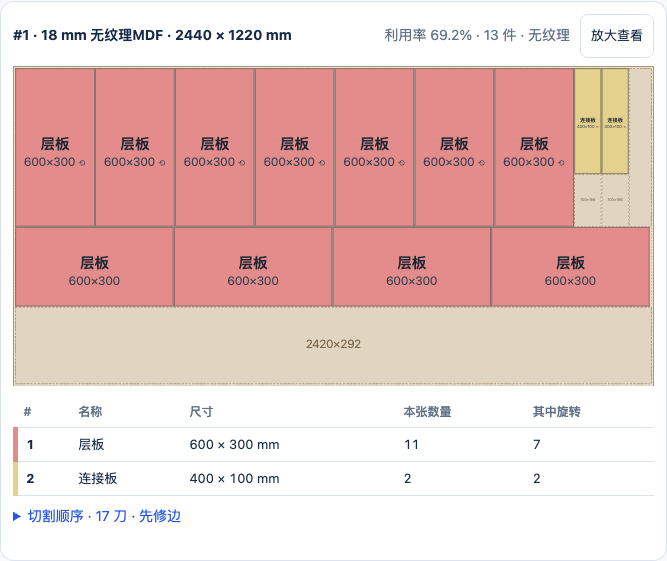Open the 切割顺序 · 17 刀 · 先修边 link text
The height and width of the screenshot is (561, 667).
[104, 516]
